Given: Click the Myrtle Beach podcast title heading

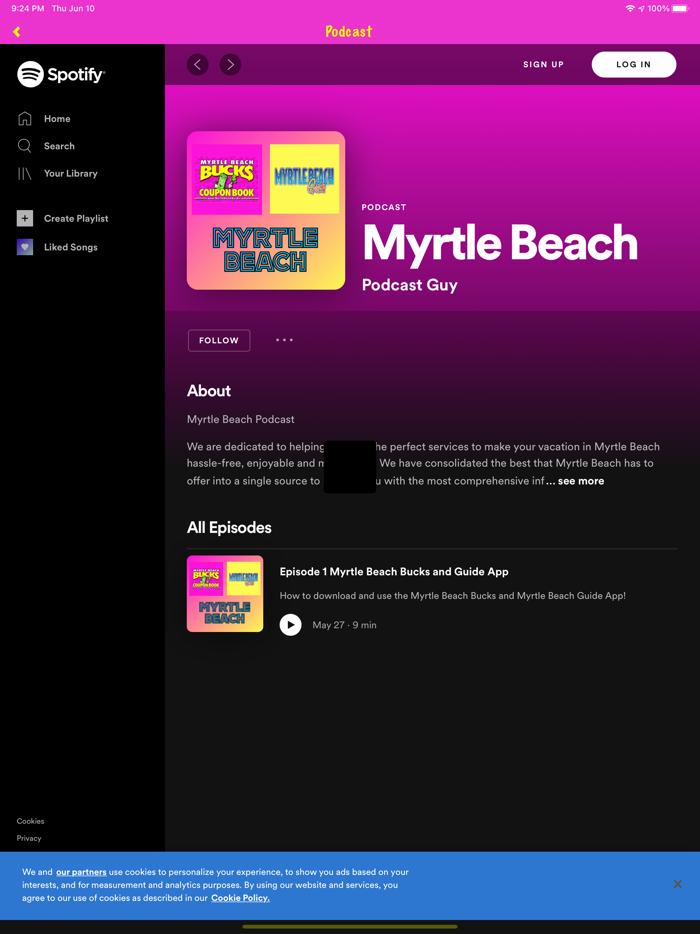Looking at the screenshot, I should pos(500,243).
